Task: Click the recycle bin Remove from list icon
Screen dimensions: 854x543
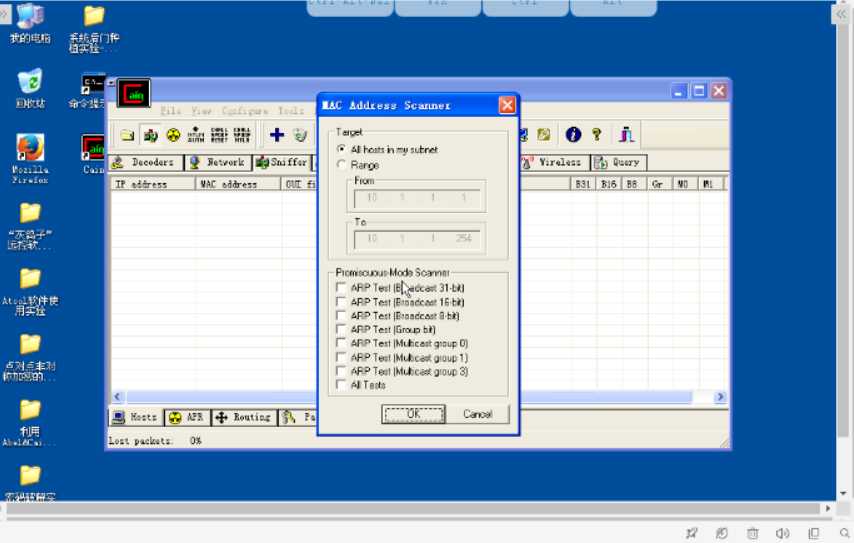Action: (300, 135)
